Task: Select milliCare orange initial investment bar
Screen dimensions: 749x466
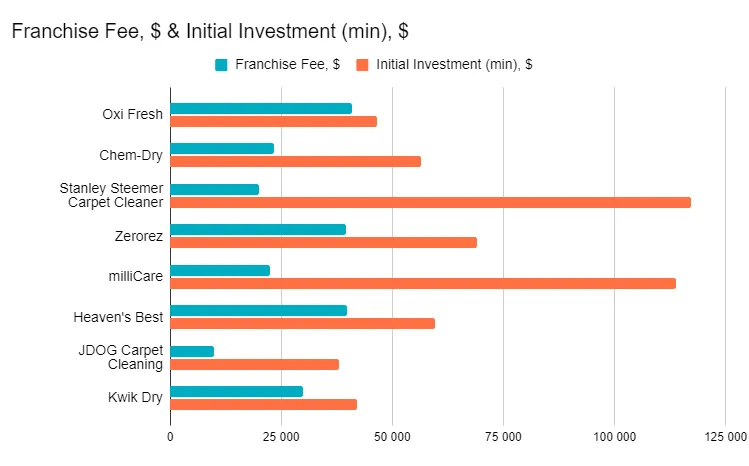Action: [422, 283]
